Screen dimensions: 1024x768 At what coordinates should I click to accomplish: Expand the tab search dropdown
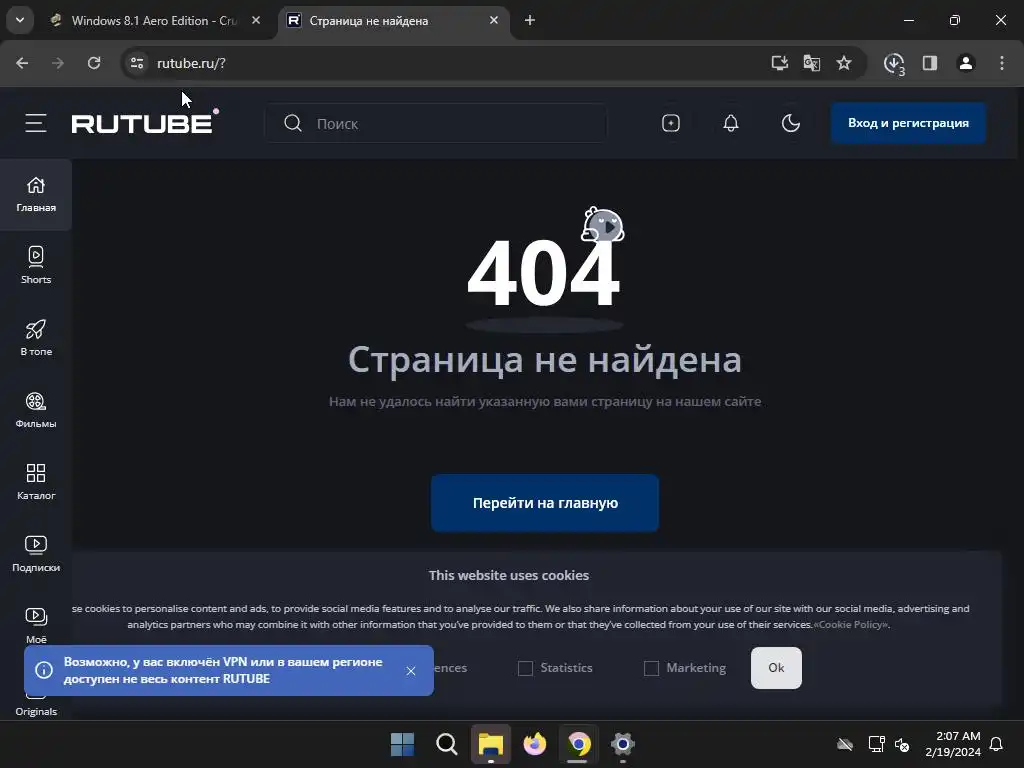tap(20, 20)
